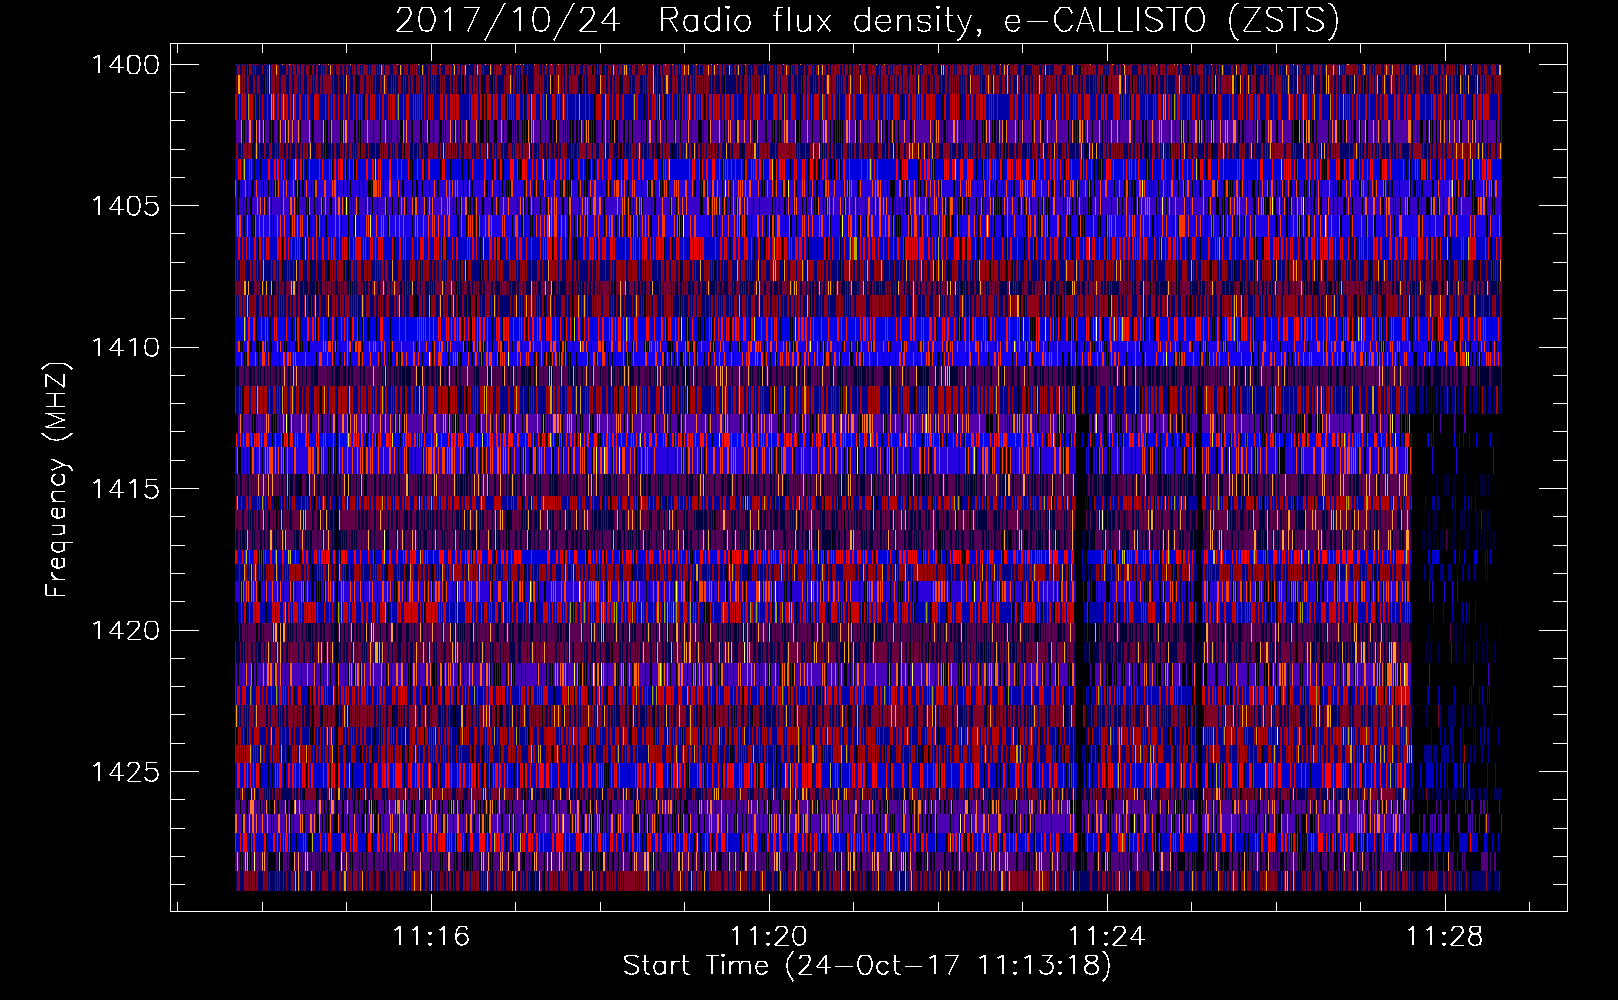This screenshot has height=1000, width=1618.
Task: Click the 'Frequency (MHZ)' axis title
Action: tap(57, 480)
